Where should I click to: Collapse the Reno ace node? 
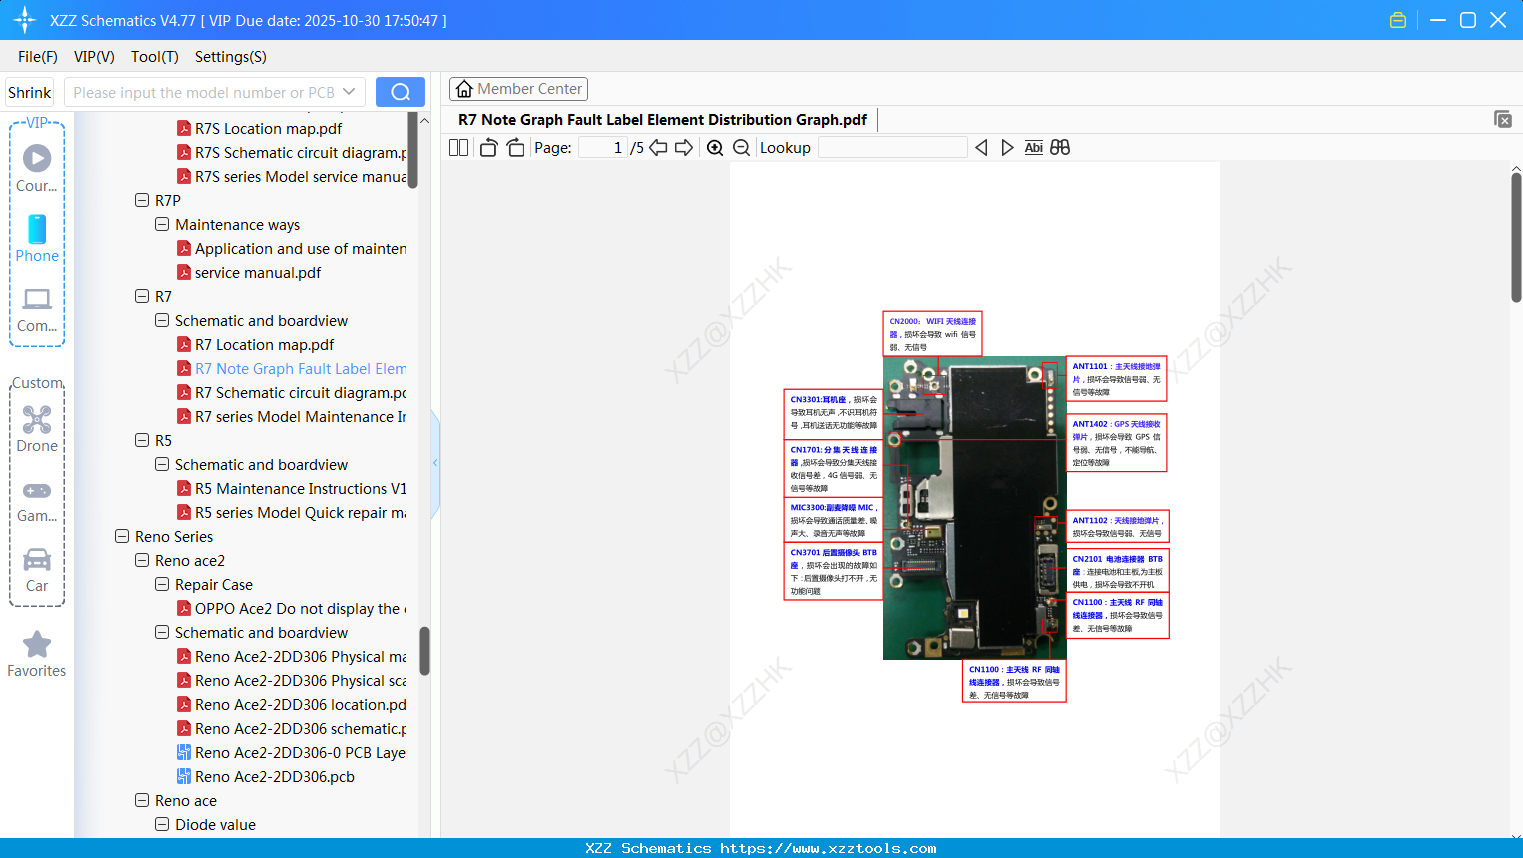tap(142, 800)
